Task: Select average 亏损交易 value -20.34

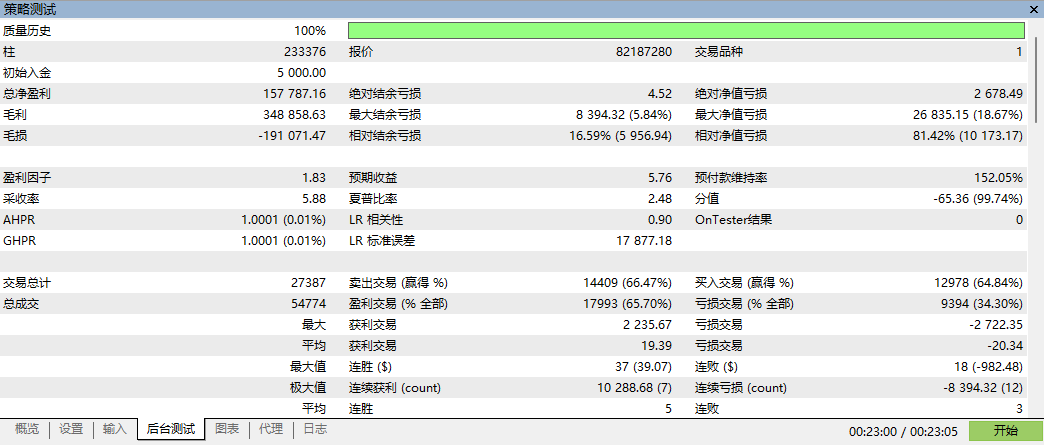Action: click(1005, 346)
